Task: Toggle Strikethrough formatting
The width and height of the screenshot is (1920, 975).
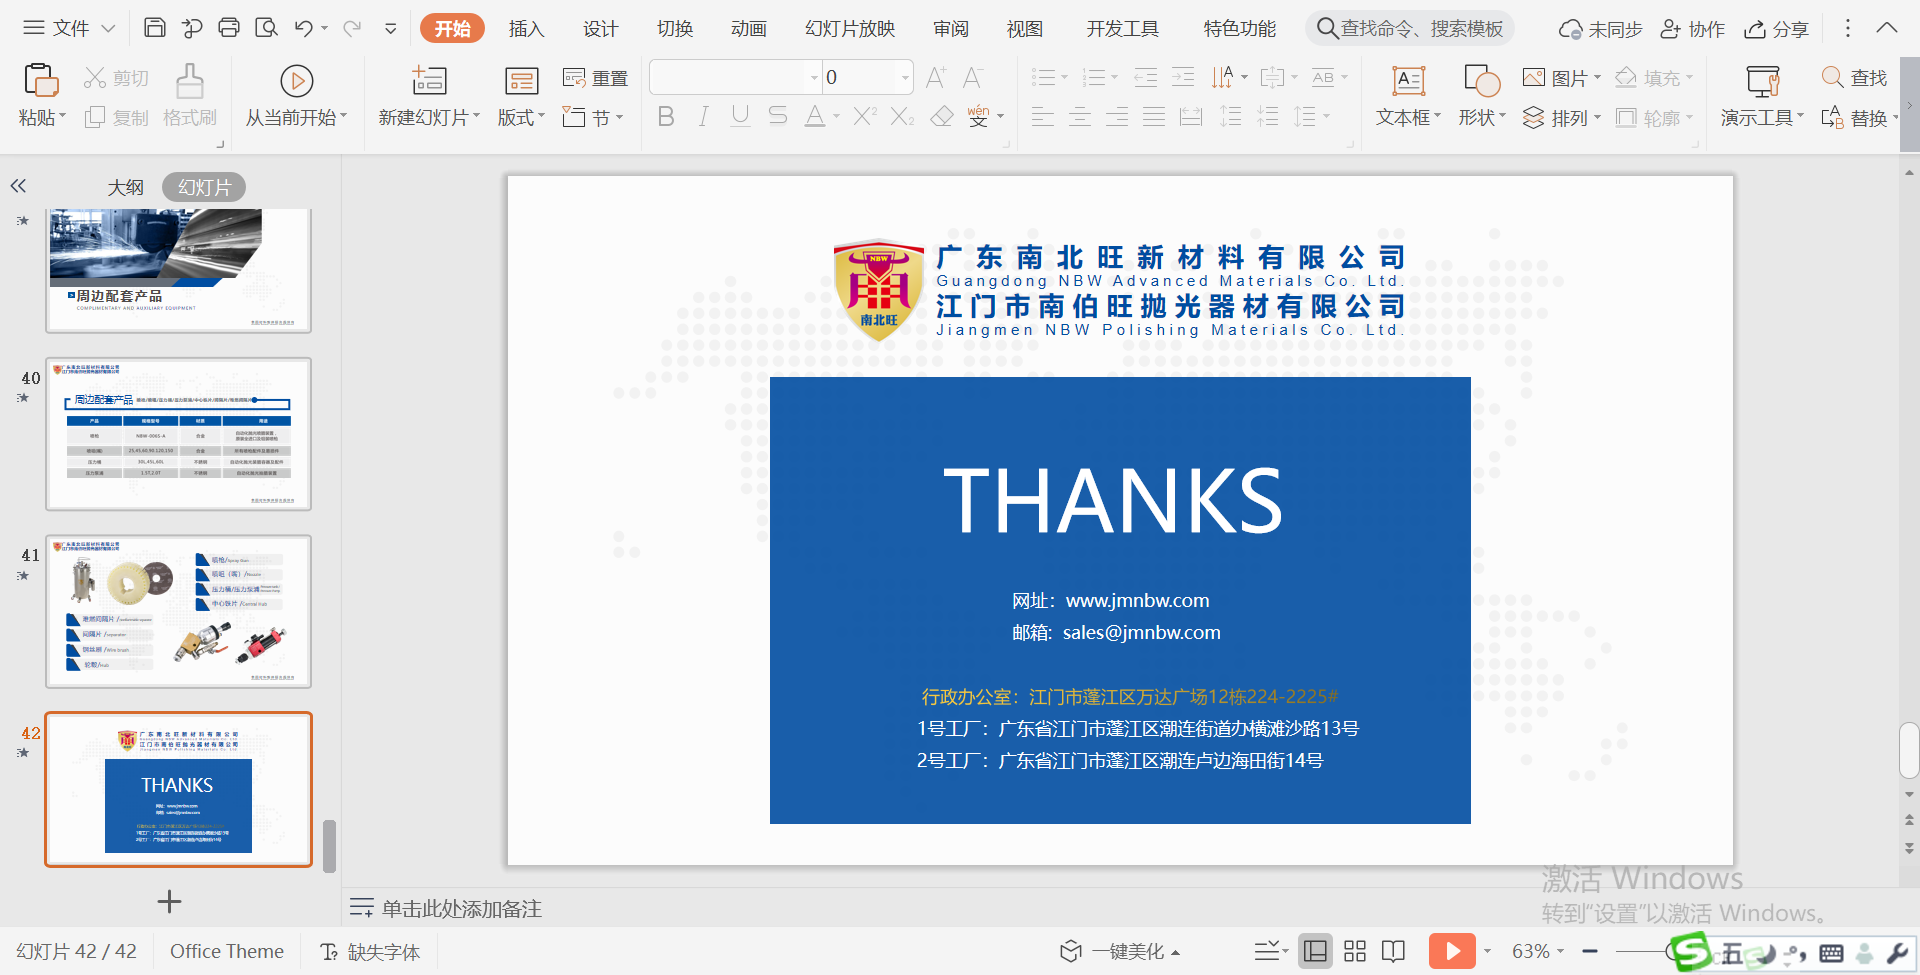Action: pos(778,117)
